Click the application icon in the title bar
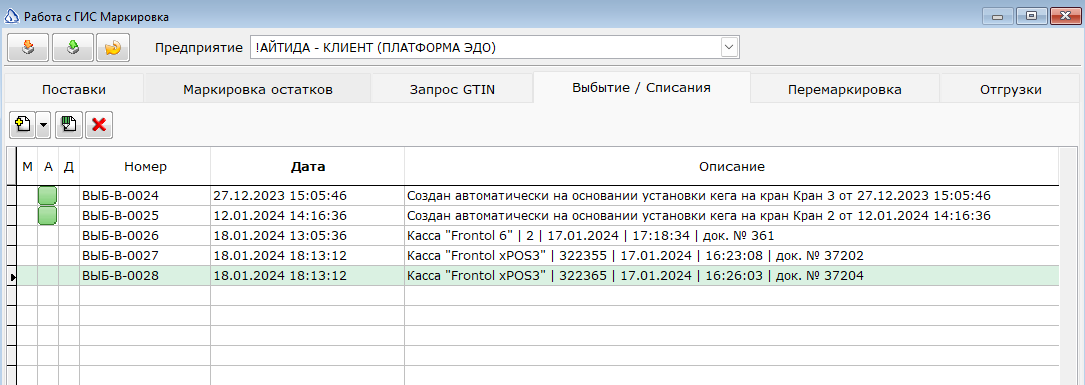The image size is (1085, 385). coord(12,16)
